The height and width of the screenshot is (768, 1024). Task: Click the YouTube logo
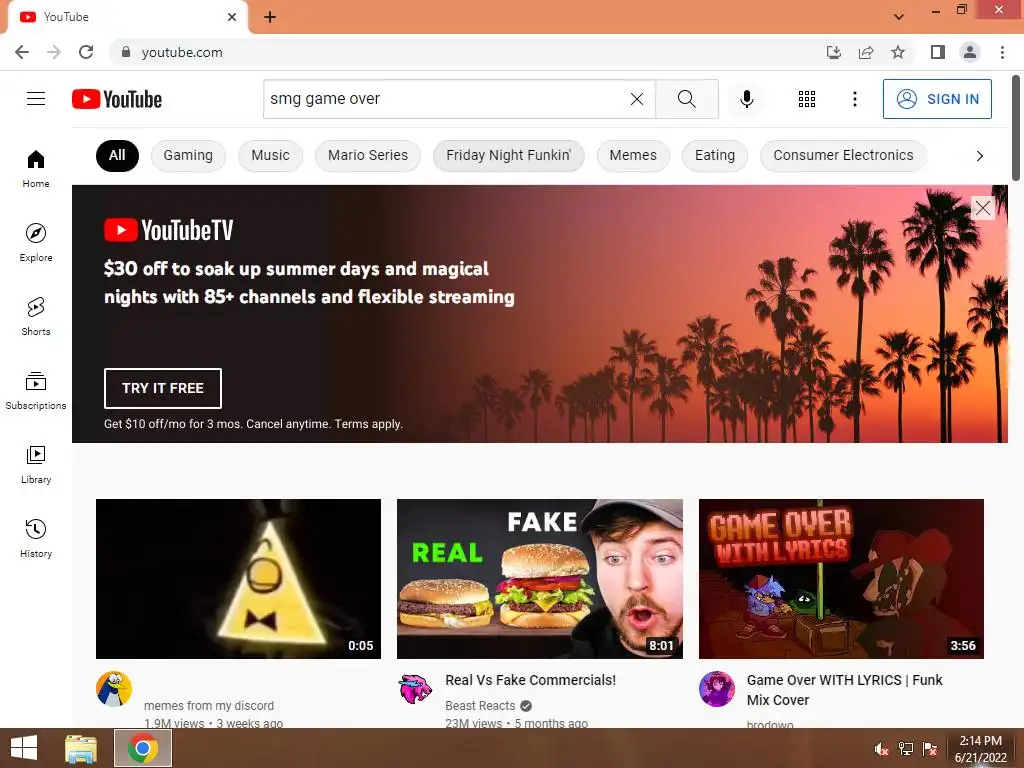pos(117,99)
